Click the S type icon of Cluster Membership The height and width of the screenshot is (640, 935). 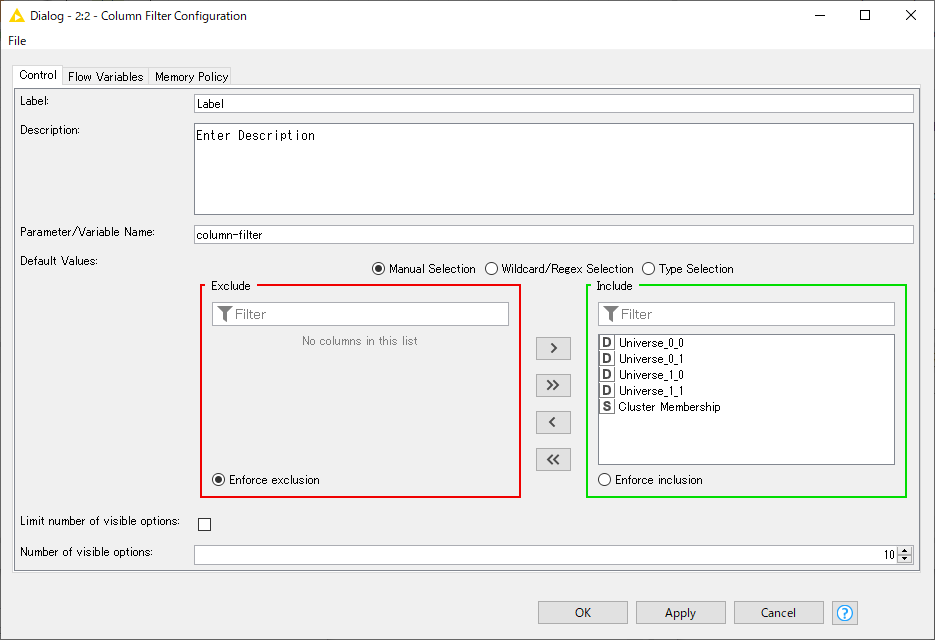click(x=606, y=407)
